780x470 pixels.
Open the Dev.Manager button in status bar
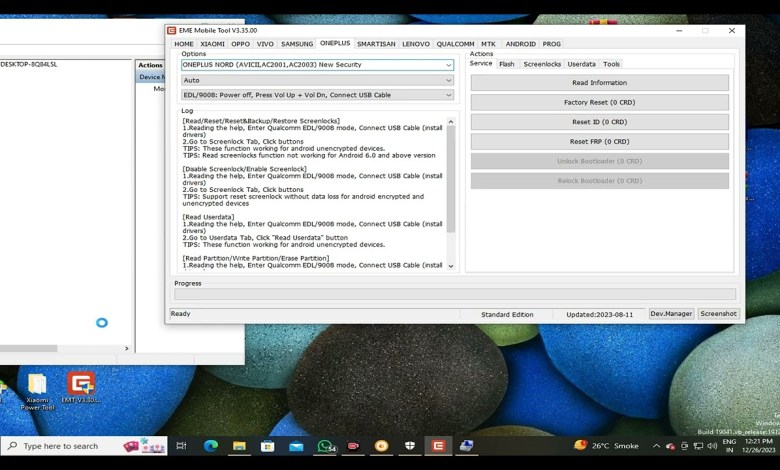click(x=671, y=314)
